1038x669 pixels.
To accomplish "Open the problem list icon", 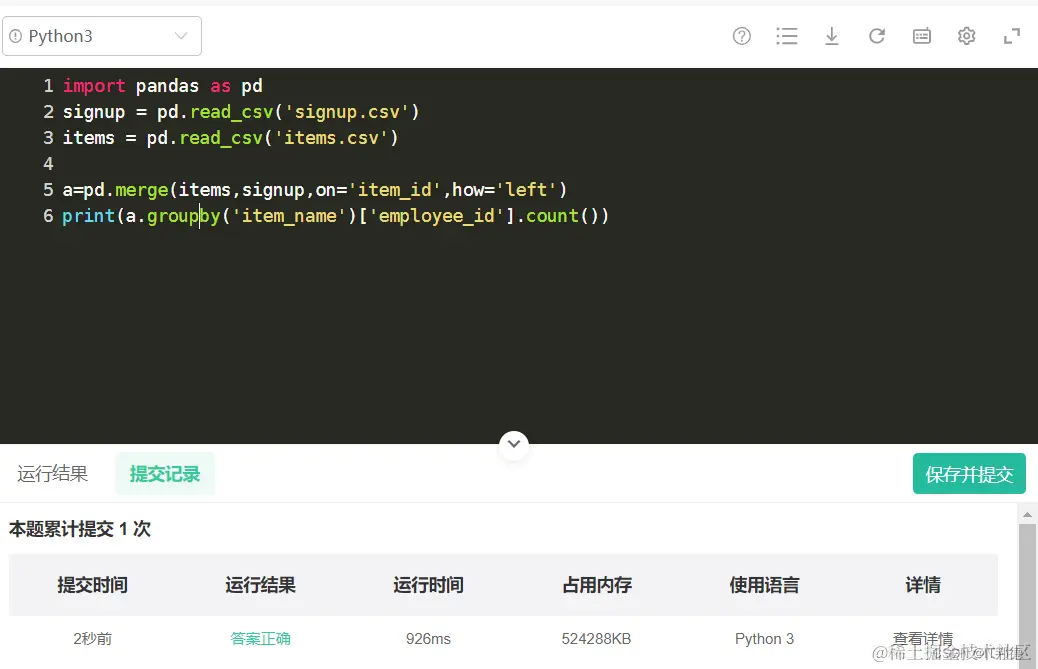I will (x=786, y=36).
